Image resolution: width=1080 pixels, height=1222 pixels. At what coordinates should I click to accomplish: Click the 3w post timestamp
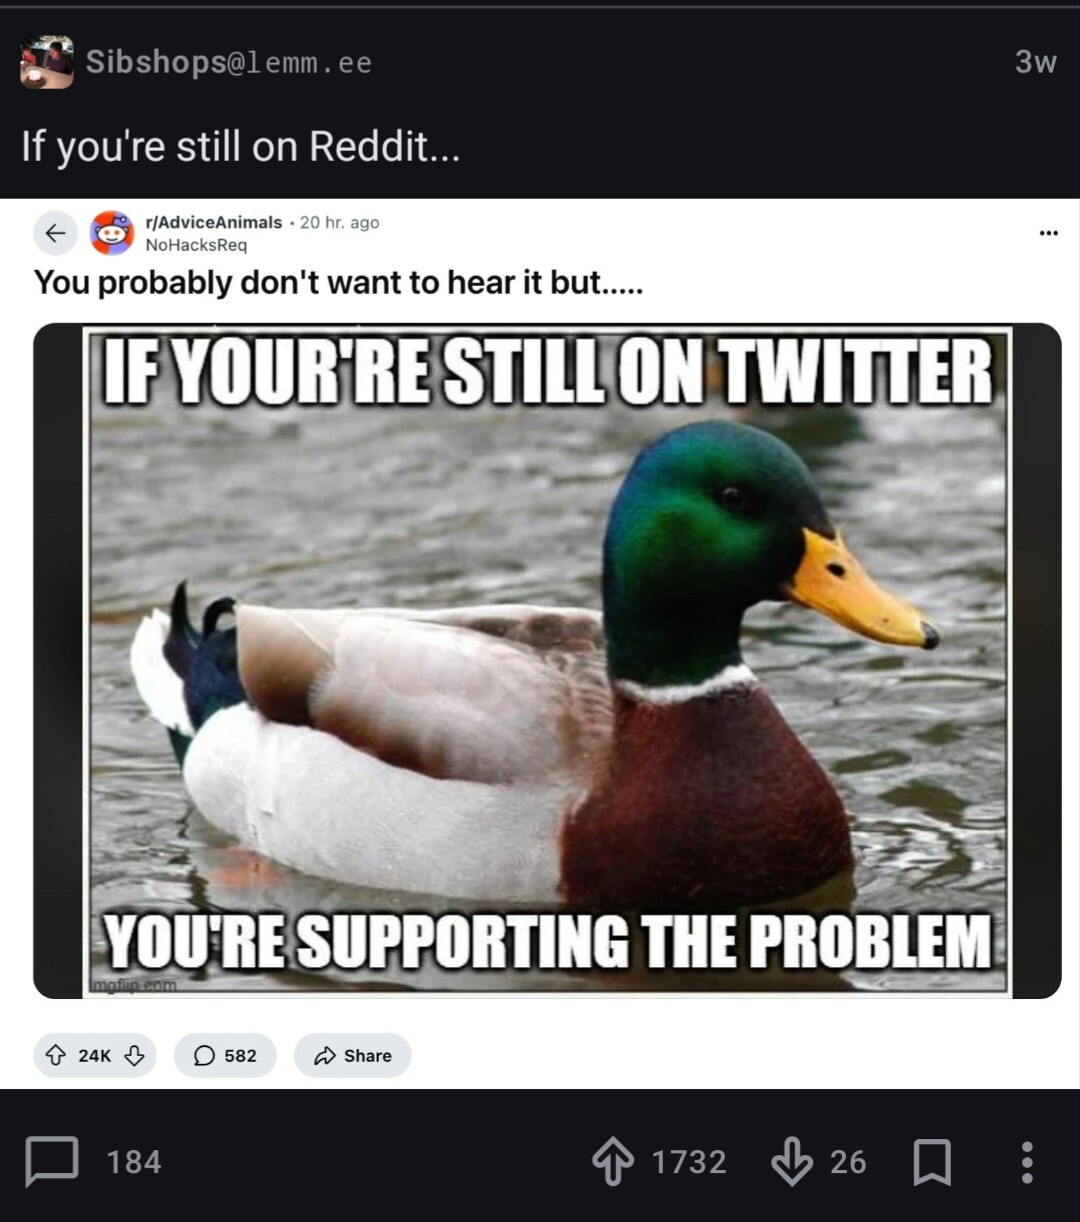(1035, 62)
